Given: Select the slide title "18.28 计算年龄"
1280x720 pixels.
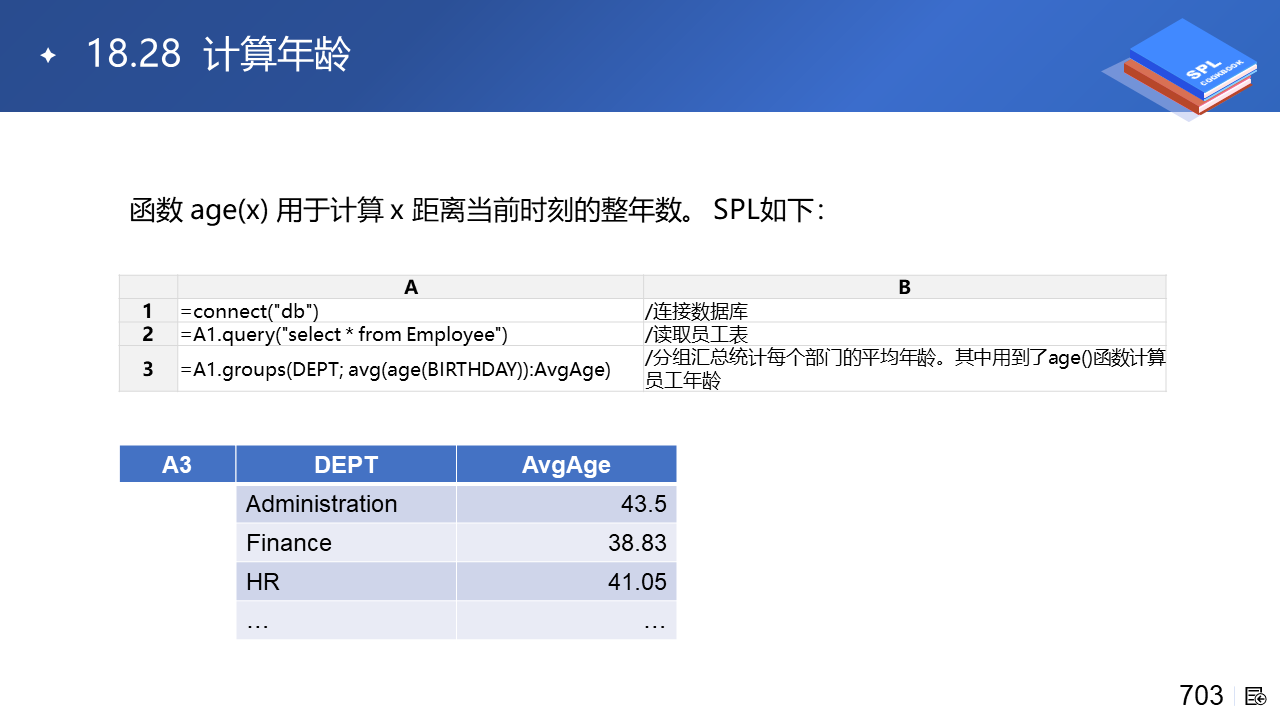Looking at the screenshot, I should (218, 54).
